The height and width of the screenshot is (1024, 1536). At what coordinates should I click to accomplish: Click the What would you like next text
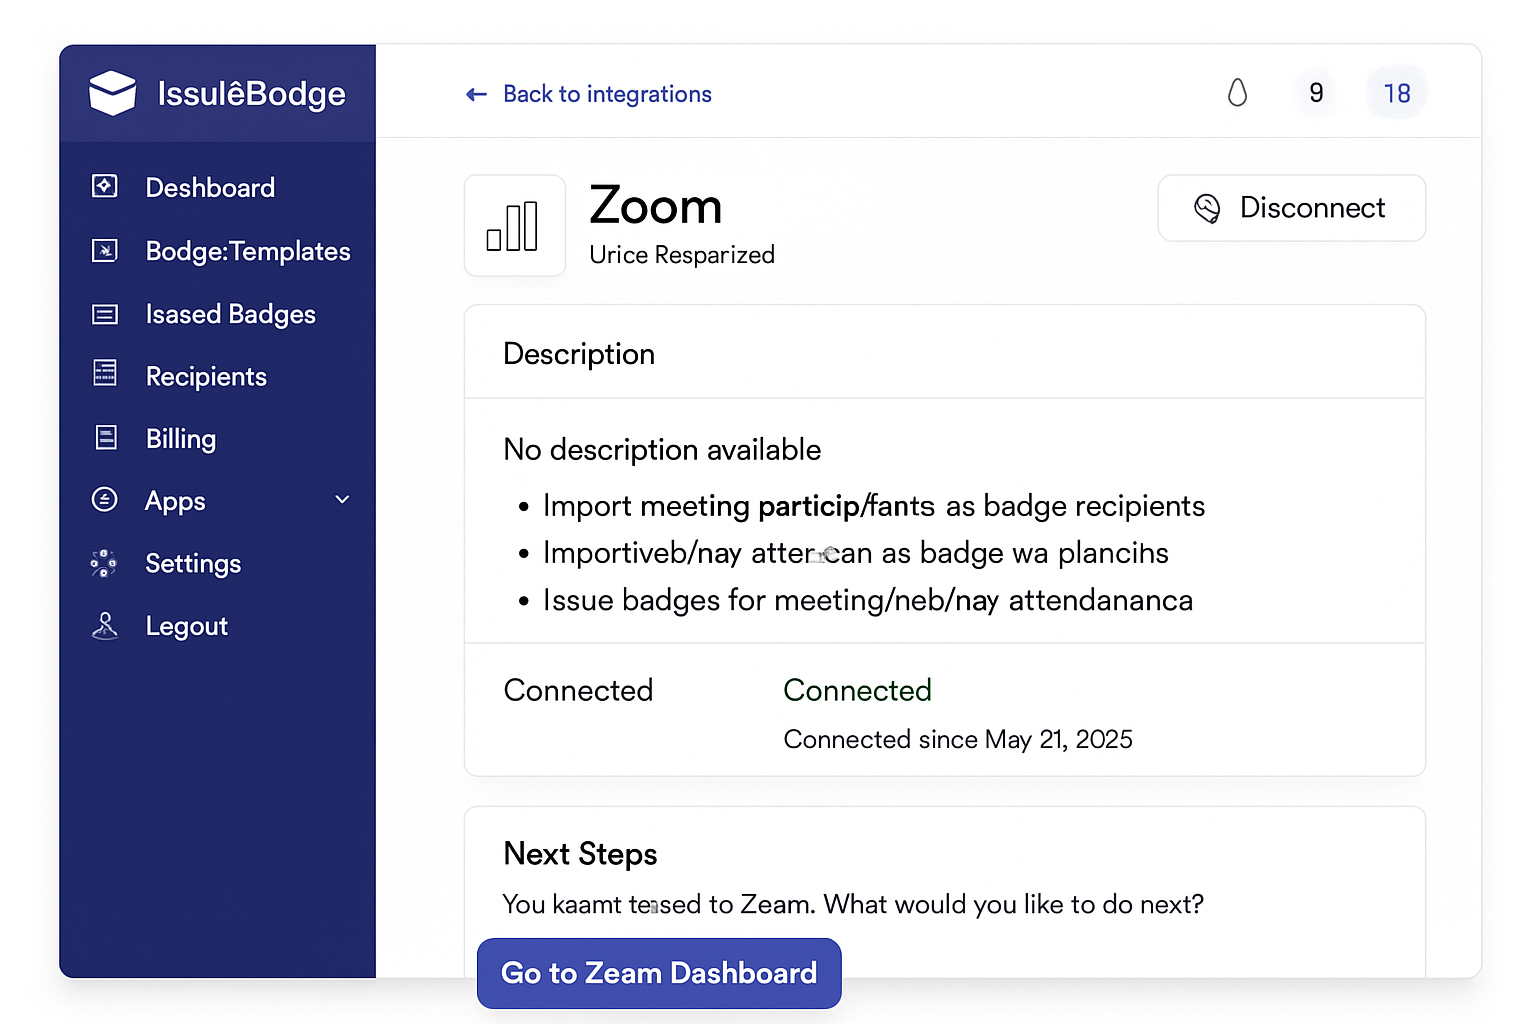point(1013,904)
